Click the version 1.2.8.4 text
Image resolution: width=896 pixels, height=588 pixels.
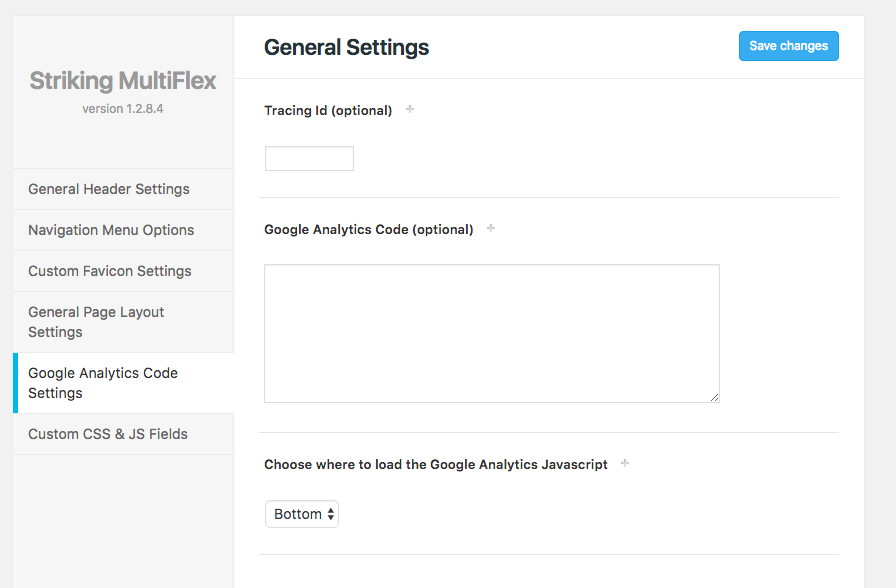tap(123, 109)
